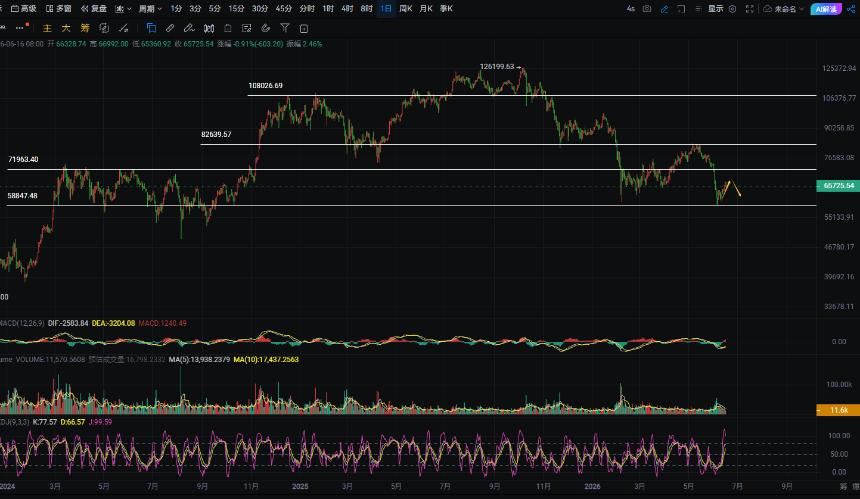Switch to the 8时 timeframe
Viewport: 860px width, 499px height.
point(367,9)
